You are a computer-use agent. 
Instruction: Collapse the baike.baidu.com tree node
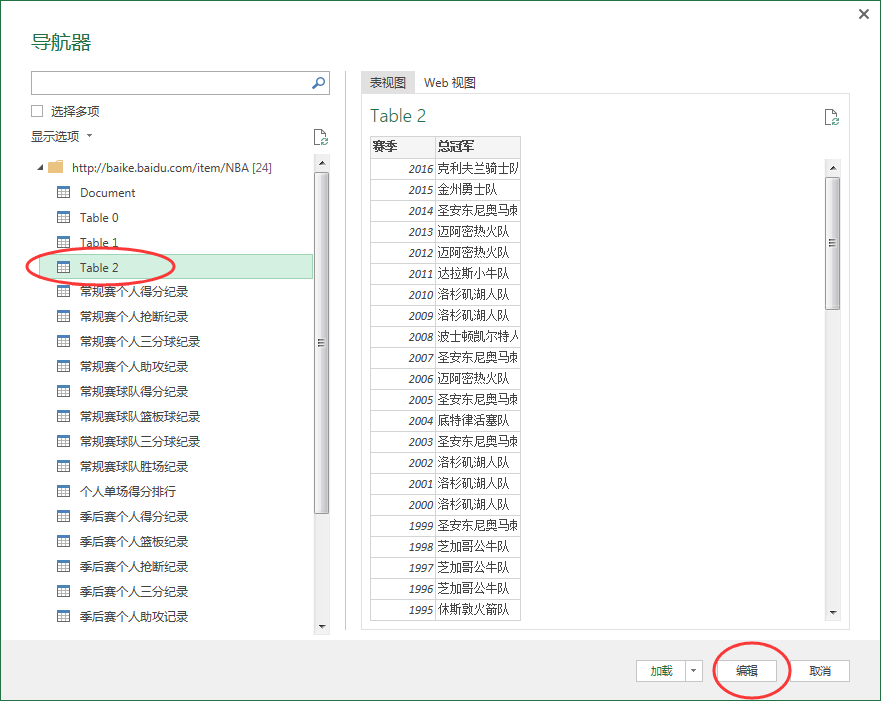point(40,167)
